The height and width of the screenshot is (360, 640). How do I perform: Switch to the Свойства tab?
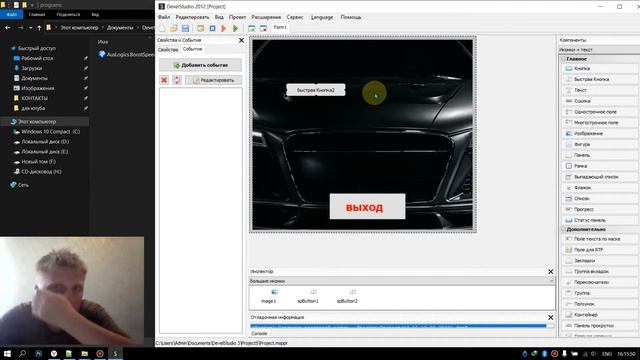click(168, 49)
